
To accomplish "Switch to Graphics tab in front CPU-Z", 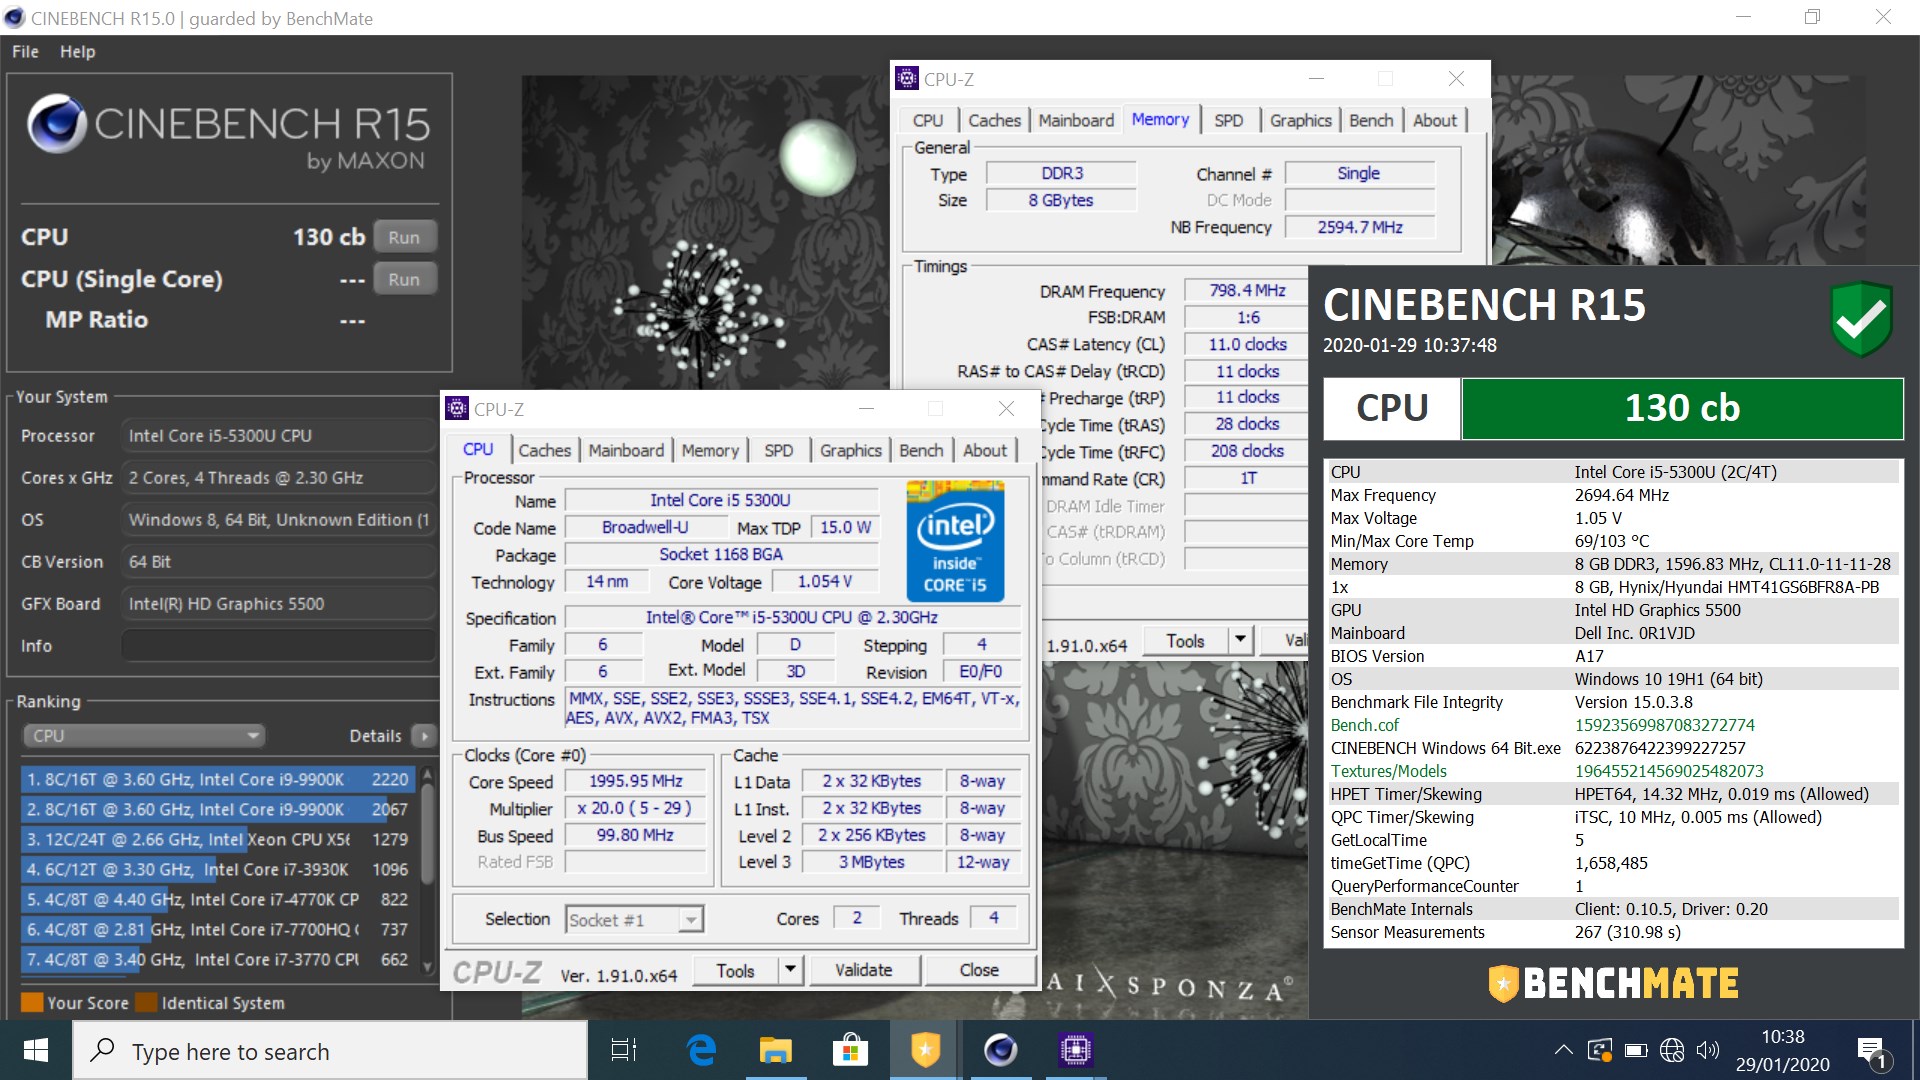I will point(851,450).
